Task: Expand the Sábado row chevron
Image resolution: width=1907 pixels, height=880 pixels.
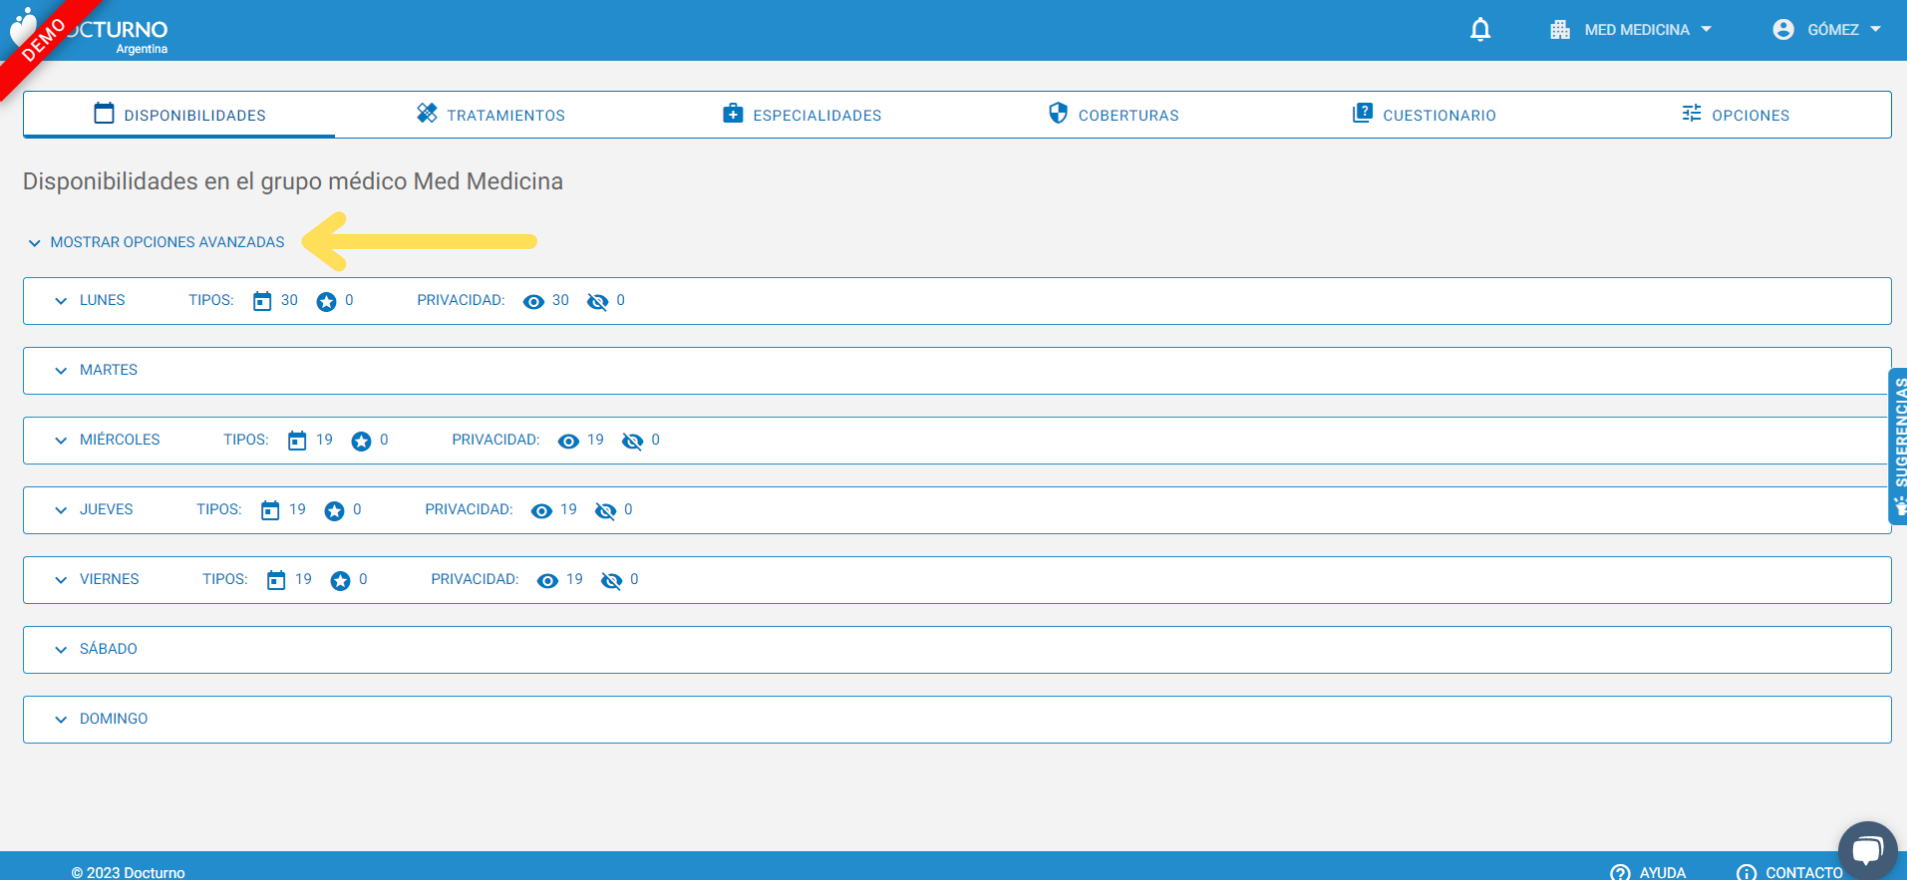Action: coord(61,650)
